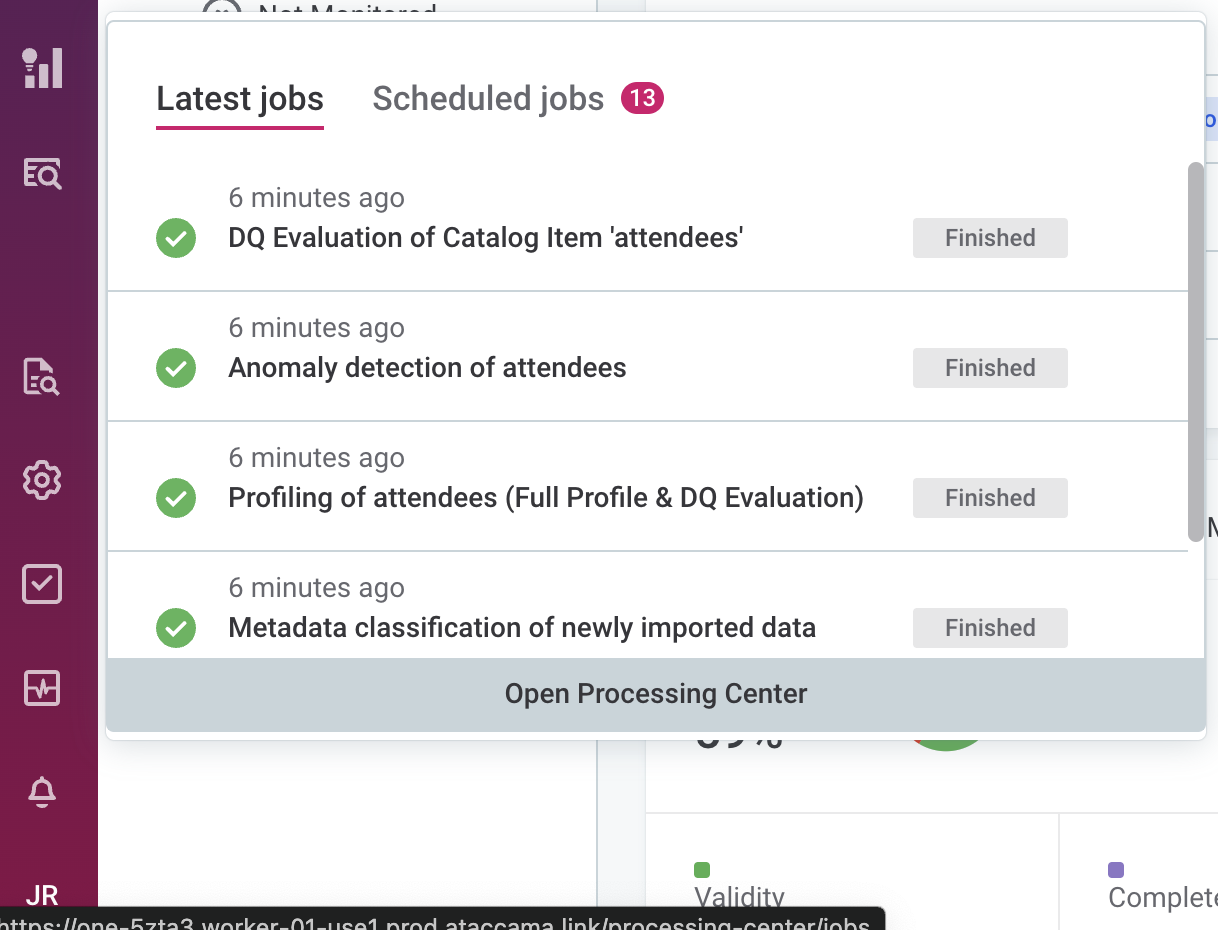This screenshot has height=930, width=1218.
Task: Open the JR user profile avatar
Action: point(41,895)
